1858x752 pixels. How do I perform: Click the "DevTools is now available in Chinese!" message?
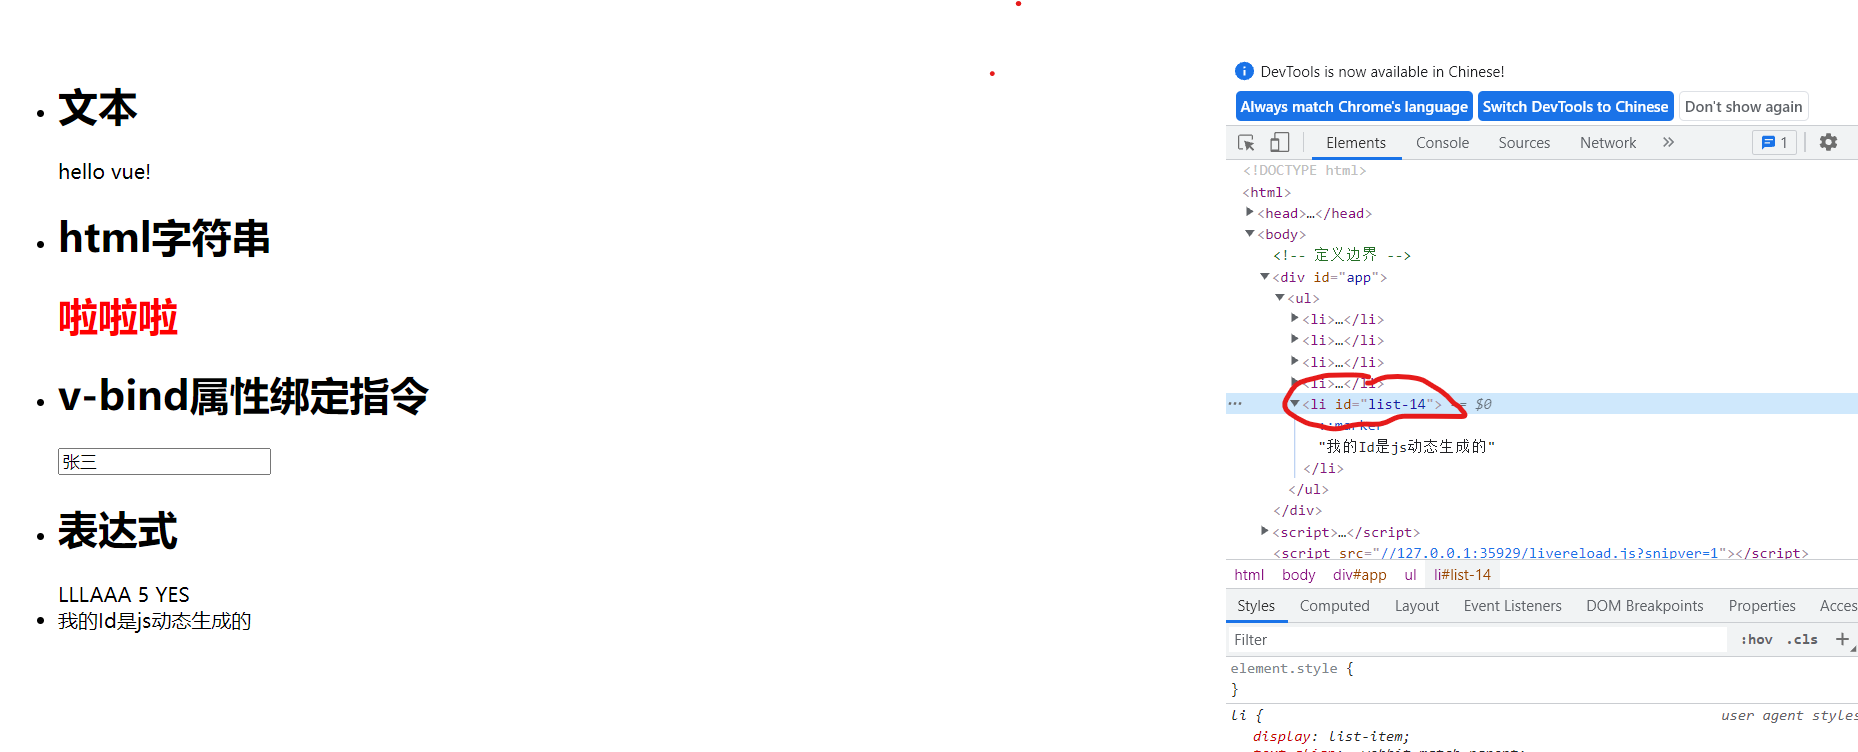tap(1382, 72)
